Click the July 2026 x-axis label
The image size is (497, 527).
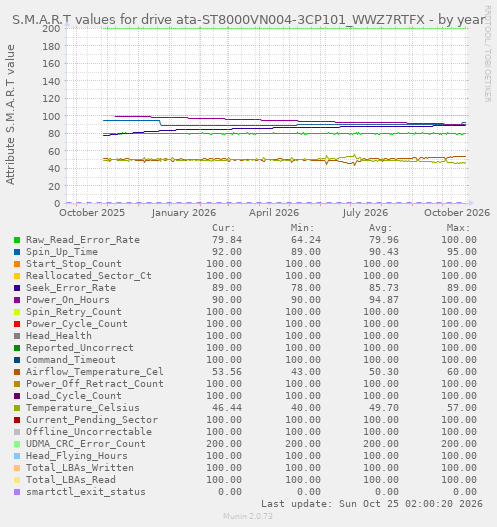[x=365, y=213]
